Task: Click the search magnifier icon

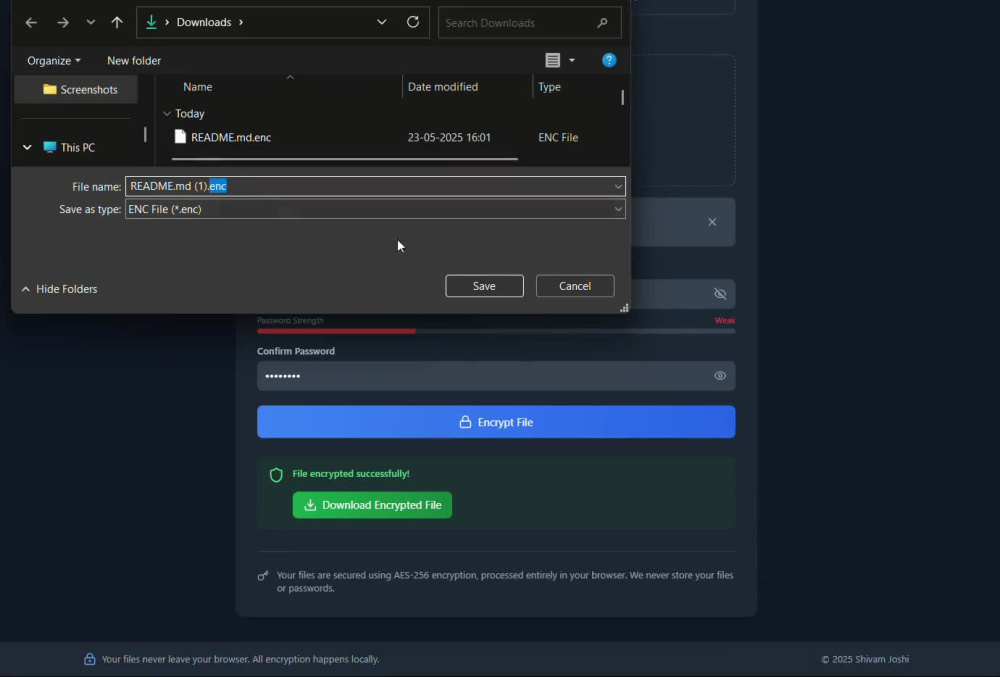Action: (602, 23)
